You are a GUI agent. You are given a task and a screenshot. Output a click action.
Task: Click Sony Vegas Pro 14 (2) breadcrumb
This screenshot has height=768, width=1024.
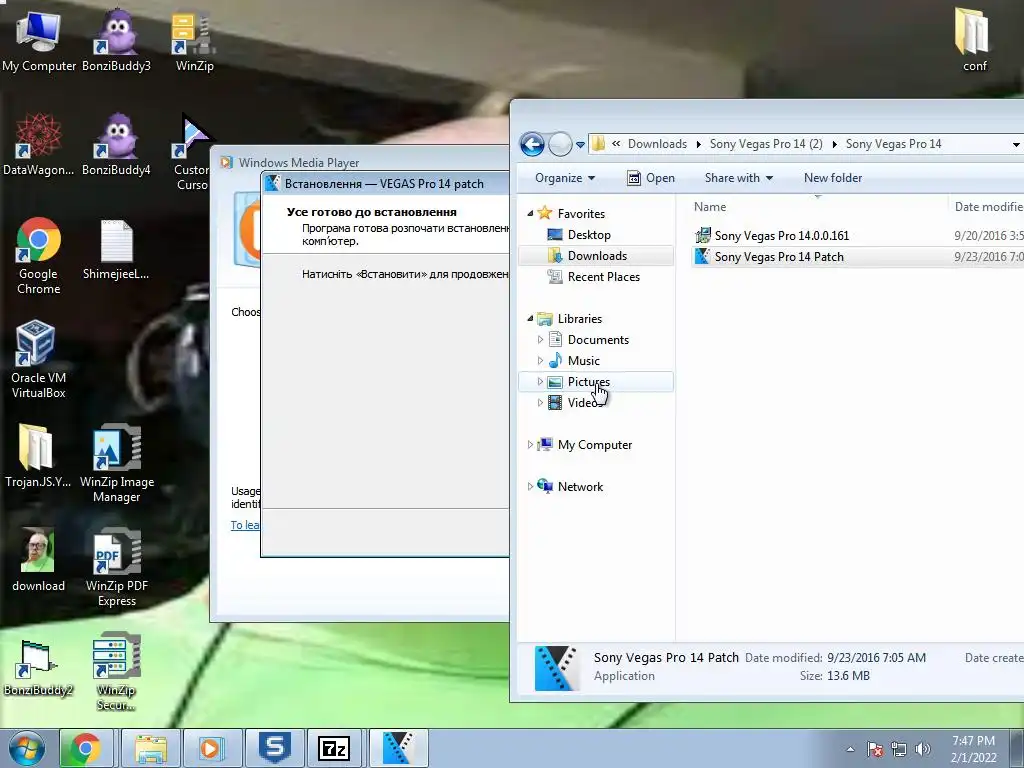tap(766, 144)
